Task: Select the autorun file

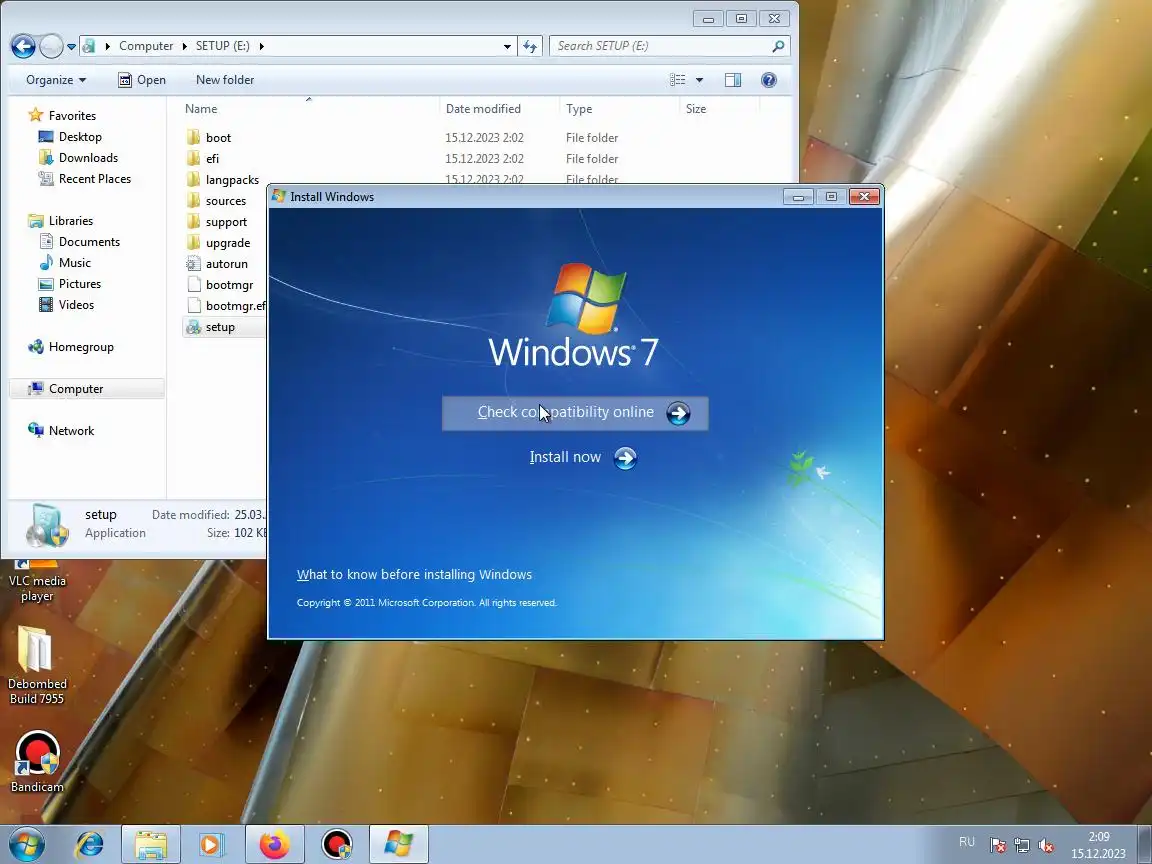Action: [x=226, y=264]
